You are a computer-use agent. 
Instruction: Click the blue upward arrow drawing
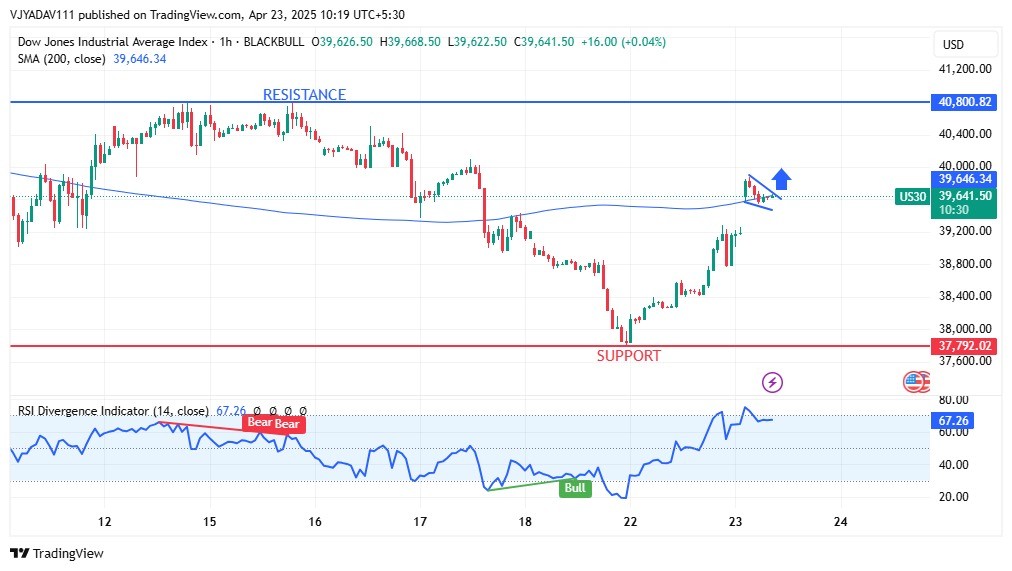tap(782, 179)
